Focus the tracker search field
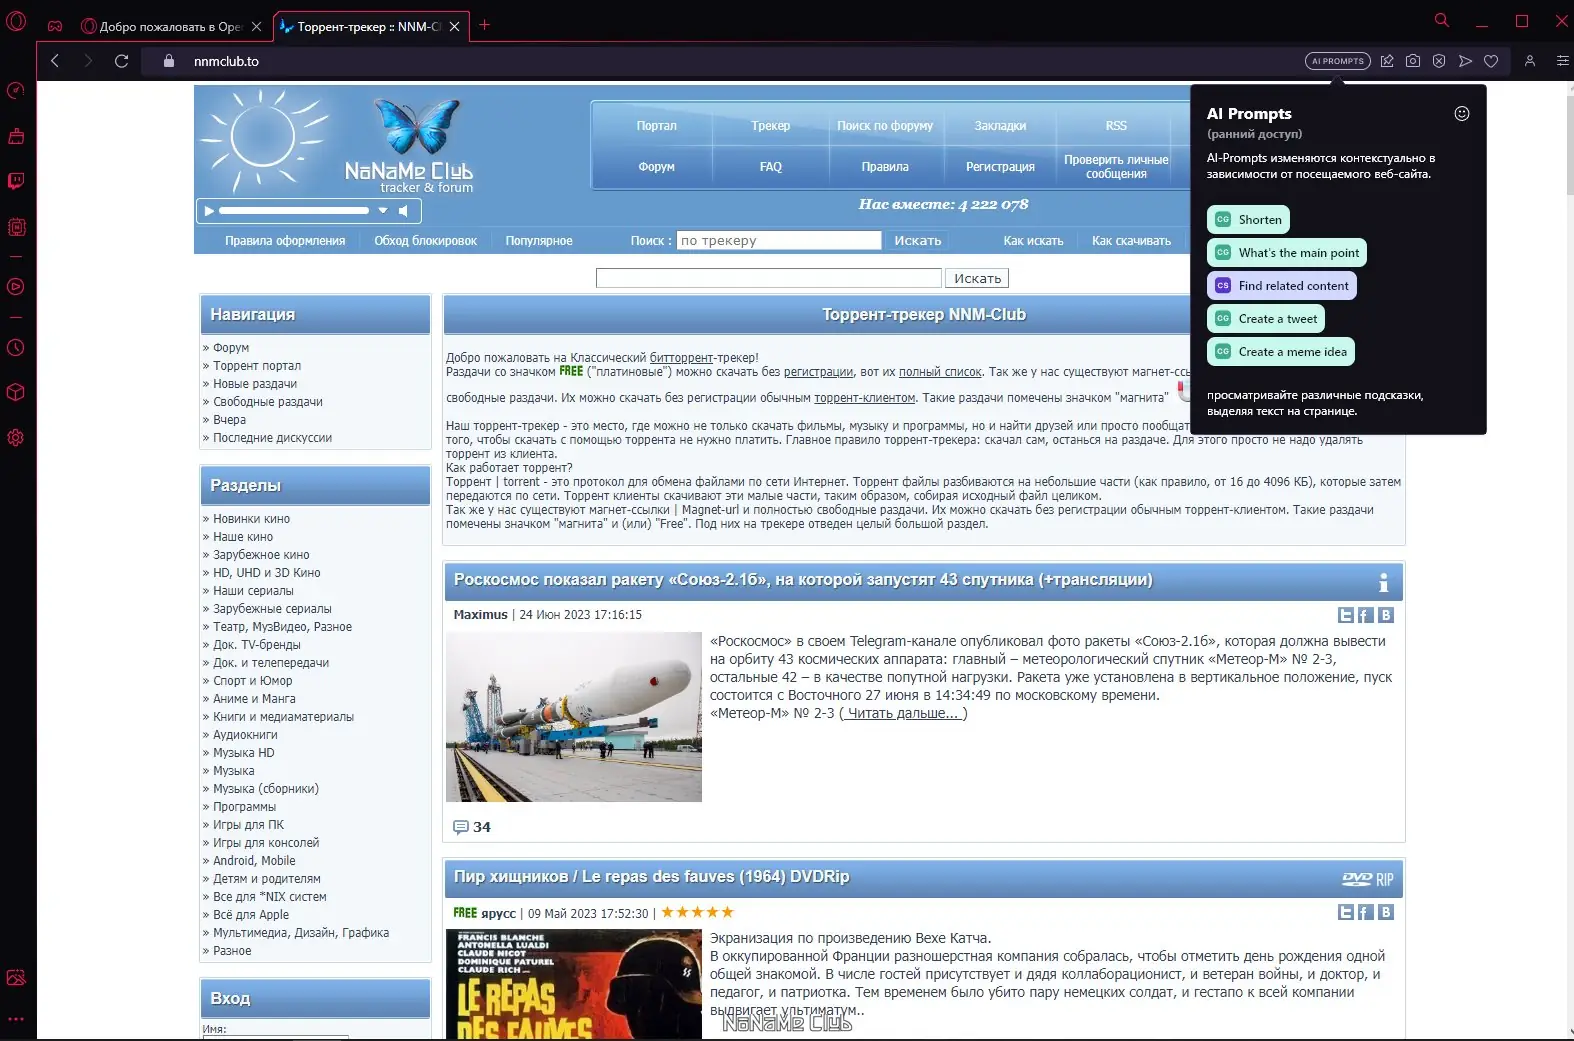1574x1041 pixels. tap(779, 241)
